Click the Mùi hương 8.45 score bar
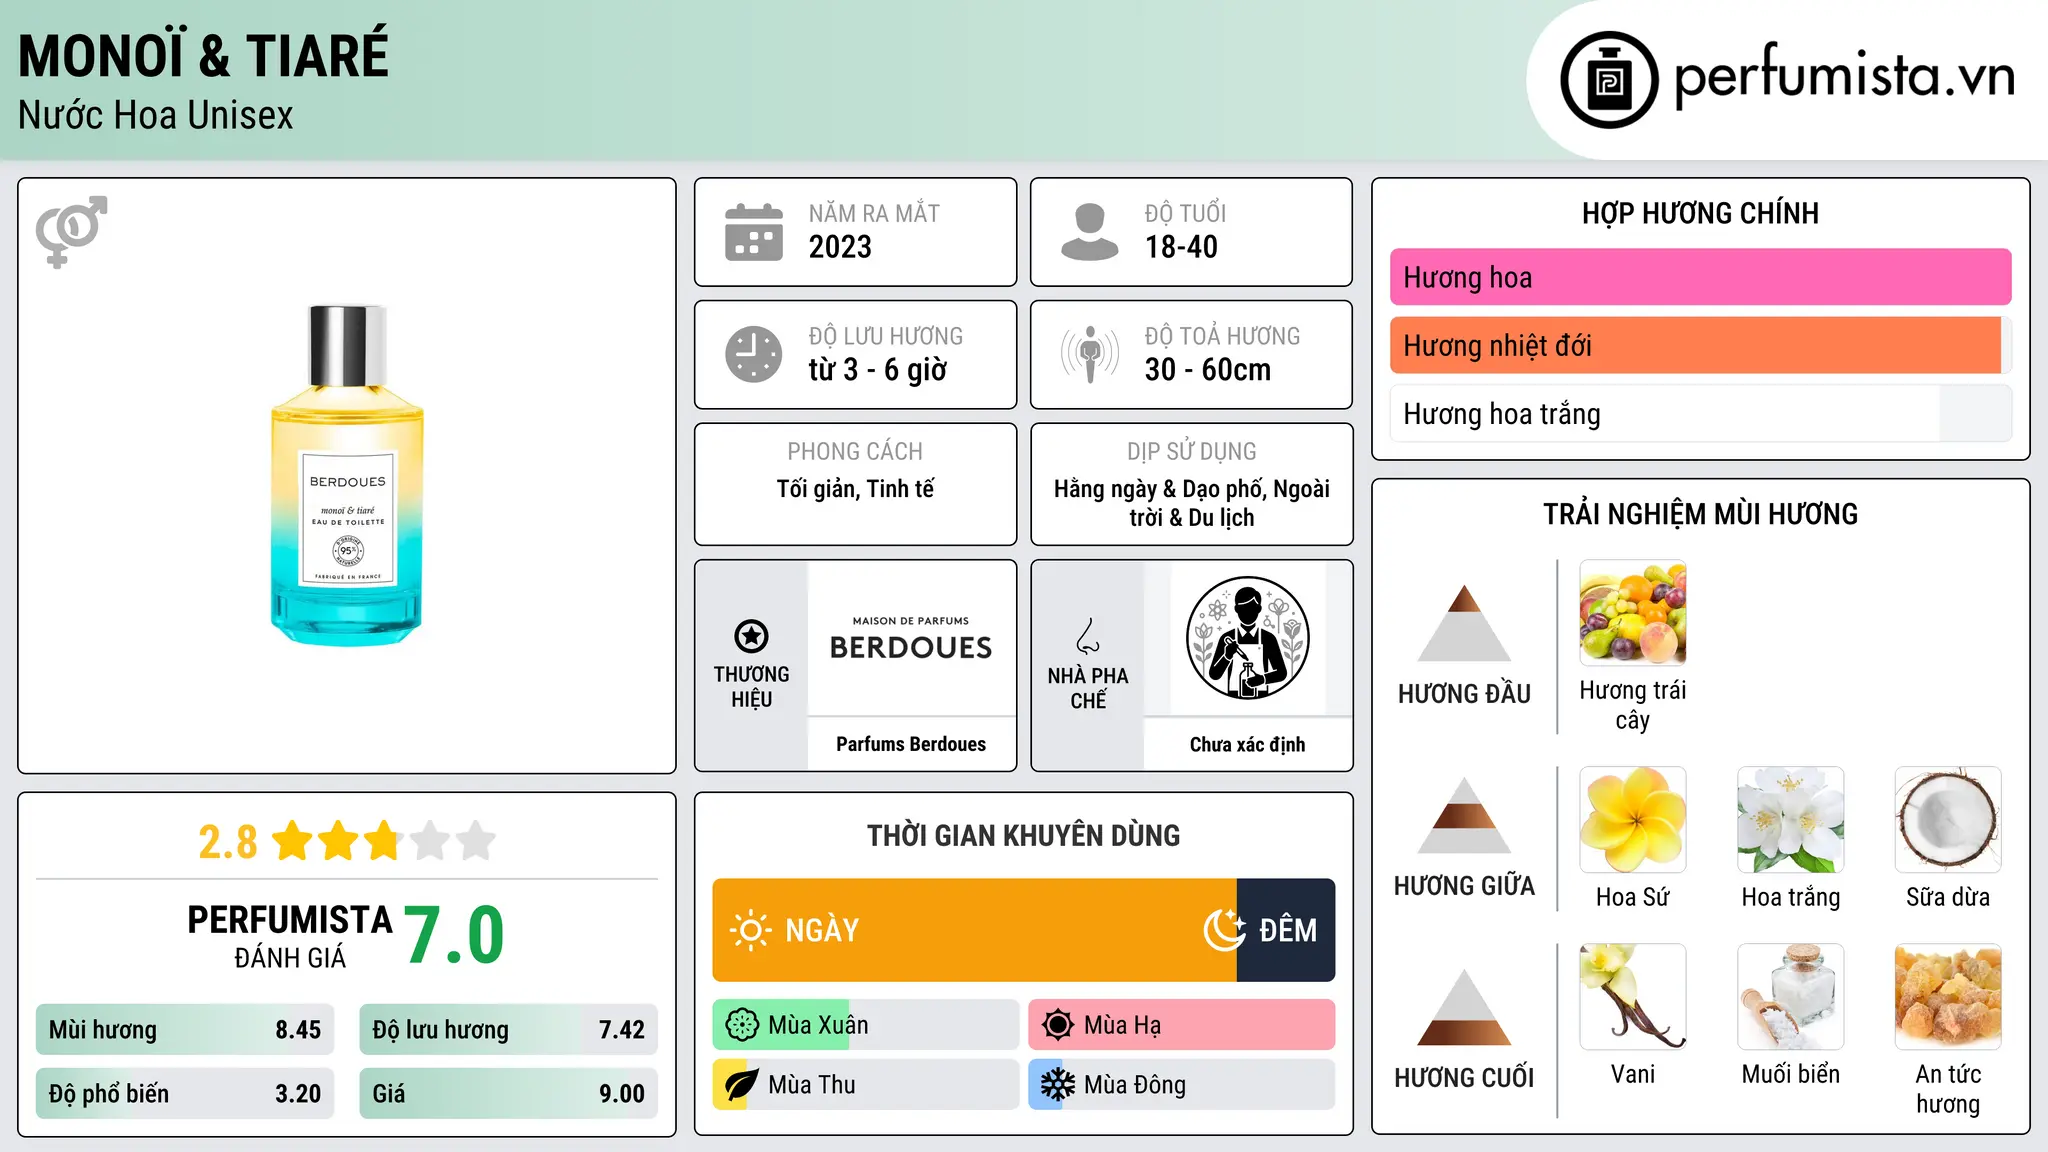The height and width of the screenshot is (1152, 2048). click(x=185, y=1030)
